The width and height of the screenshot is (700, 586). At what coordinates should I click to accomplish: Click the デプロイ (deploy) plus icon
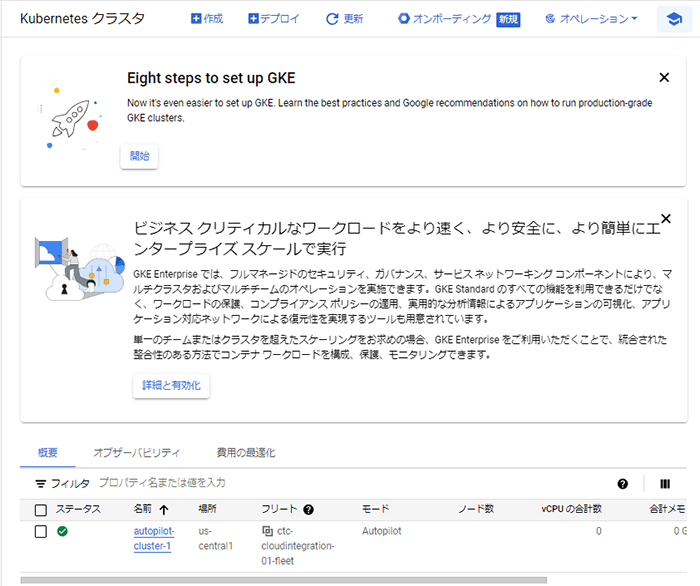coord(253,18)
